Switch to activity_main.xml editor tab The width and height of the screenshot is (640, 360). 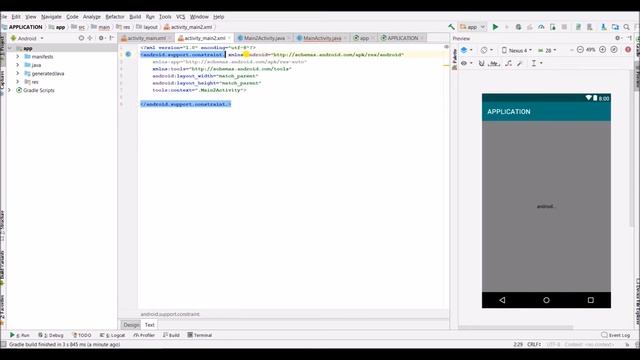coord(146,38)
